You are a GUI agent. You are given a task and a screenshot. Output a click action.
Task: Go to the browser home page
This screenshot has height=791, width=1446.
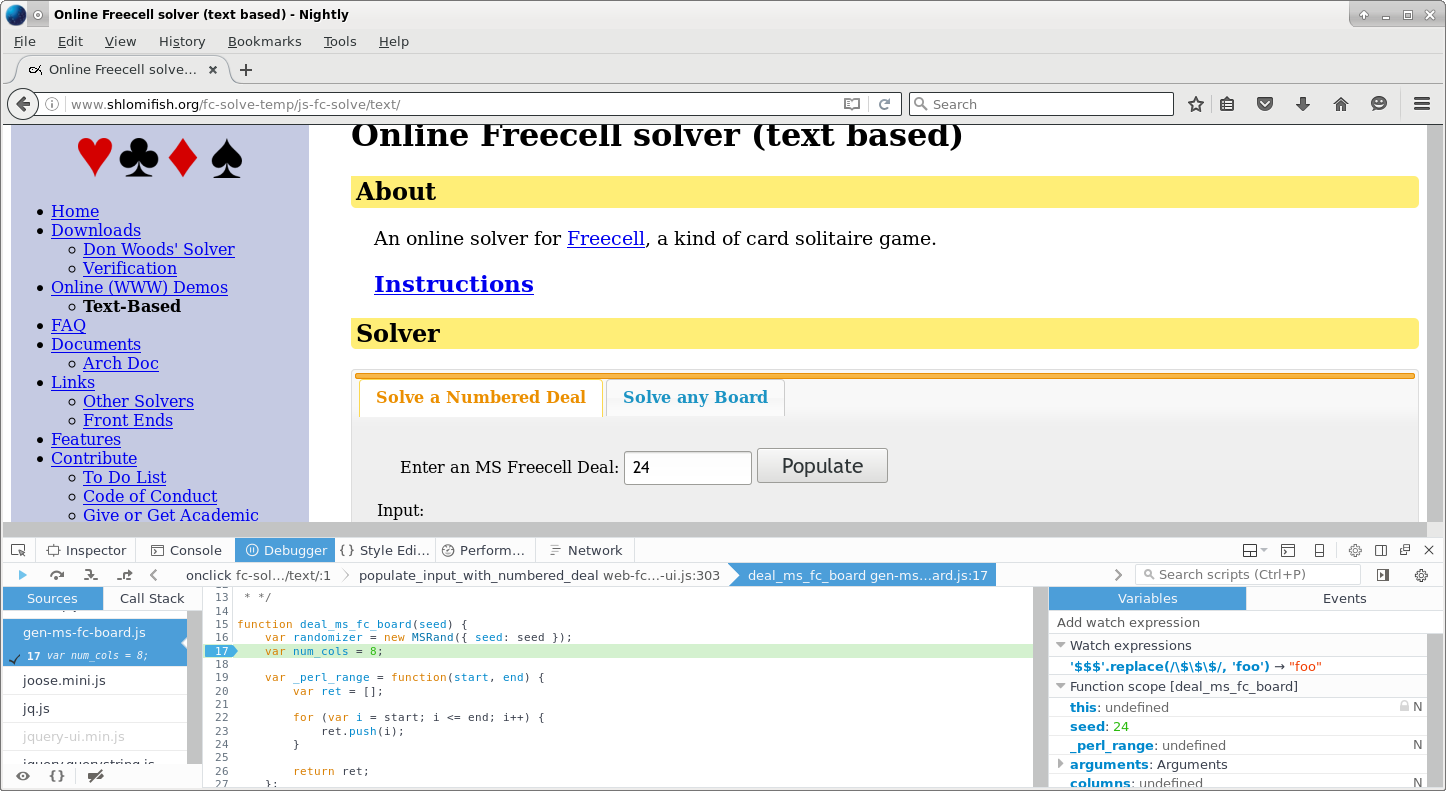coord(1341,104)
